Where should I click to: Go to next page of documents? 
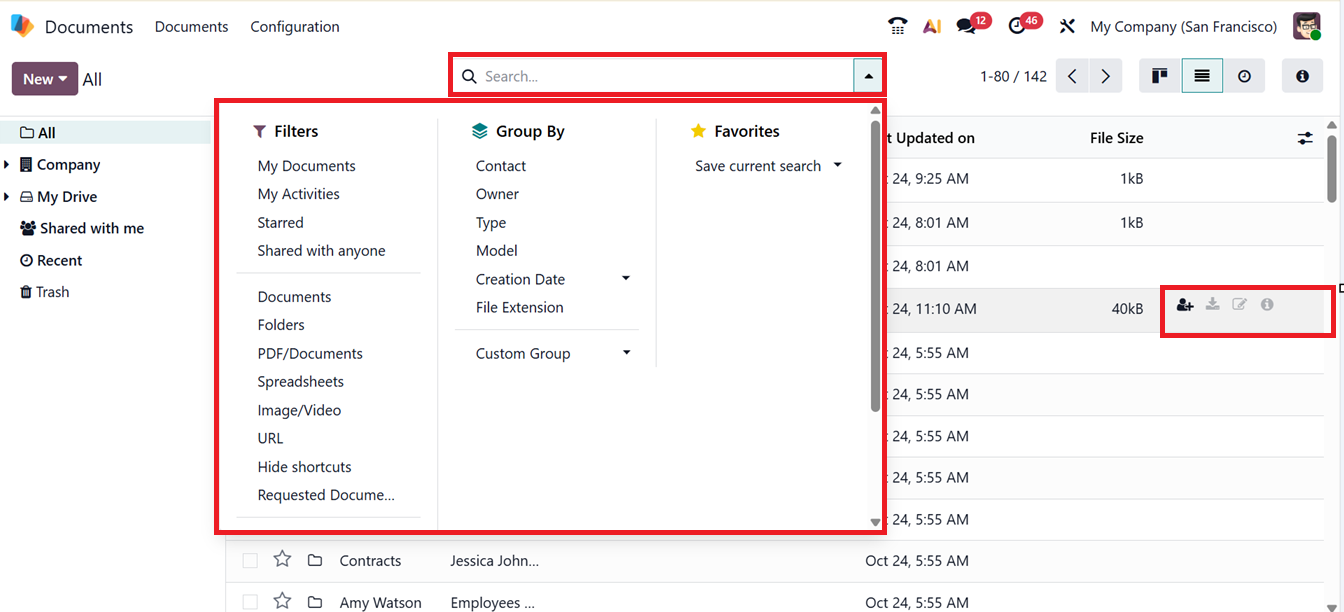tap(1105, 76)
